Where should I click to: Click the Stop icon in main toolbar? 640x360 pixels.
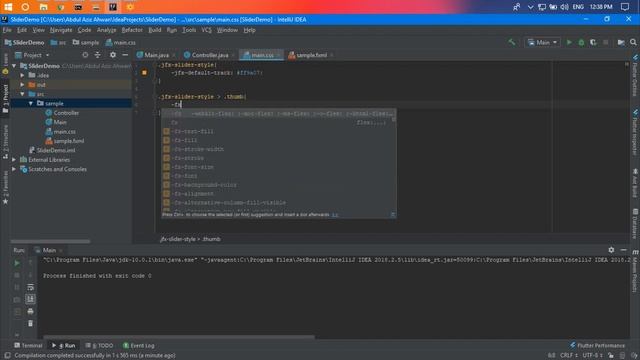point(605,42)
